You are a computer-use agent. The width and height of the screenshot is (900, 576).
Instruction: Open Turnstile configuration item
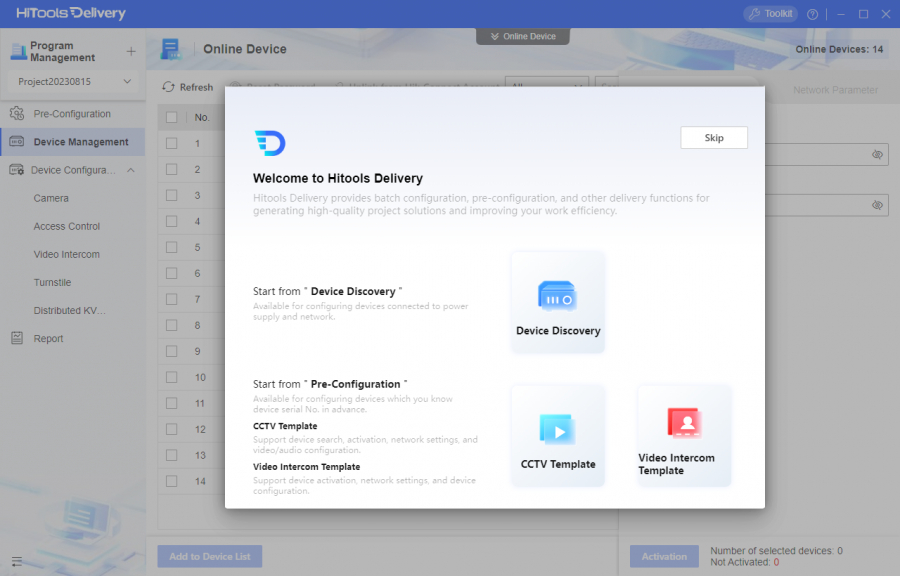(52, 282)
